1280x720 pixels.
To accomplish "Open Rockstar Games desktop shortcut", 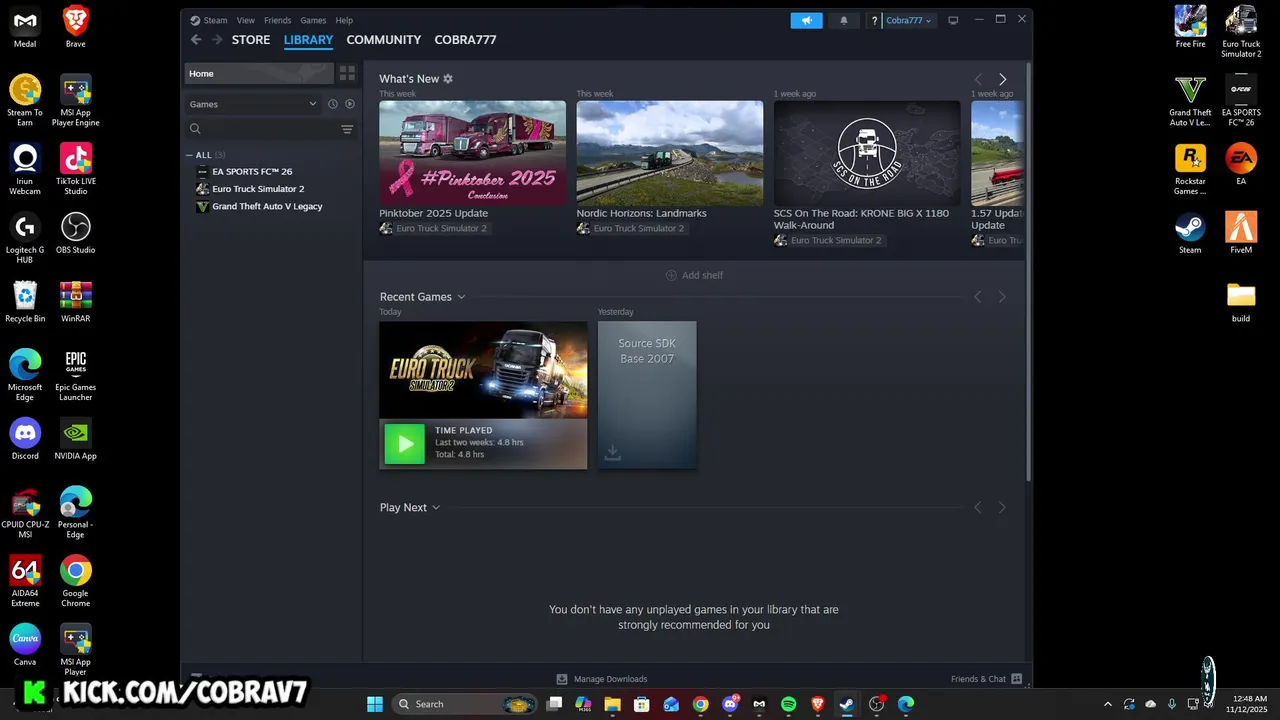I will click(x=1190, y=170).
